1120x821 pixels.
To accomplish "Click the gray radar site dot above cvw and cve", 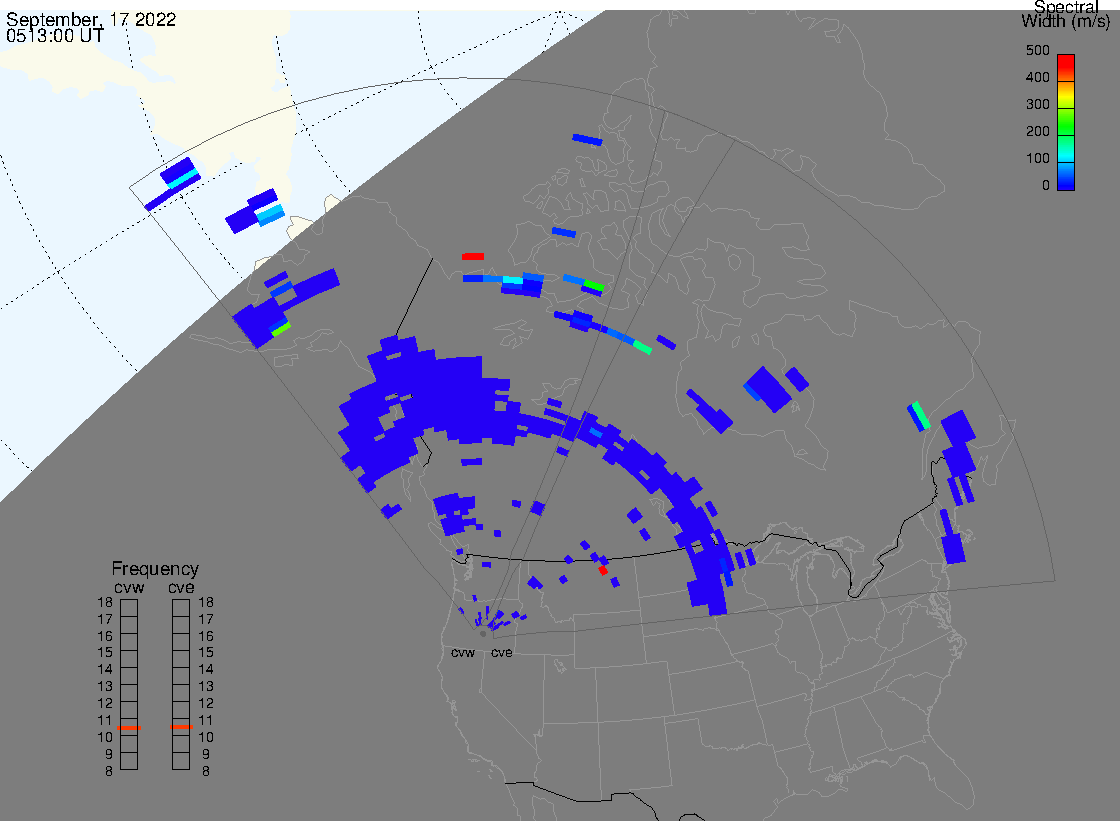I will [483, 634].
